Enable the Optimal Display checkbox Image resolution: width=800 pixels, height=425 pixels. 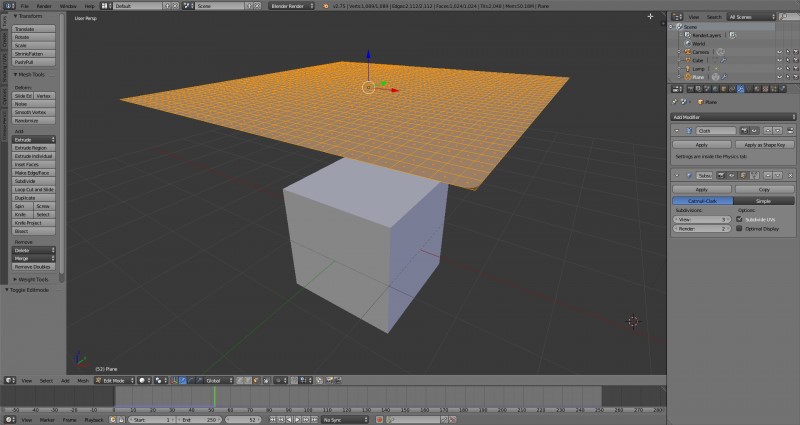click(x=739, y=229)
